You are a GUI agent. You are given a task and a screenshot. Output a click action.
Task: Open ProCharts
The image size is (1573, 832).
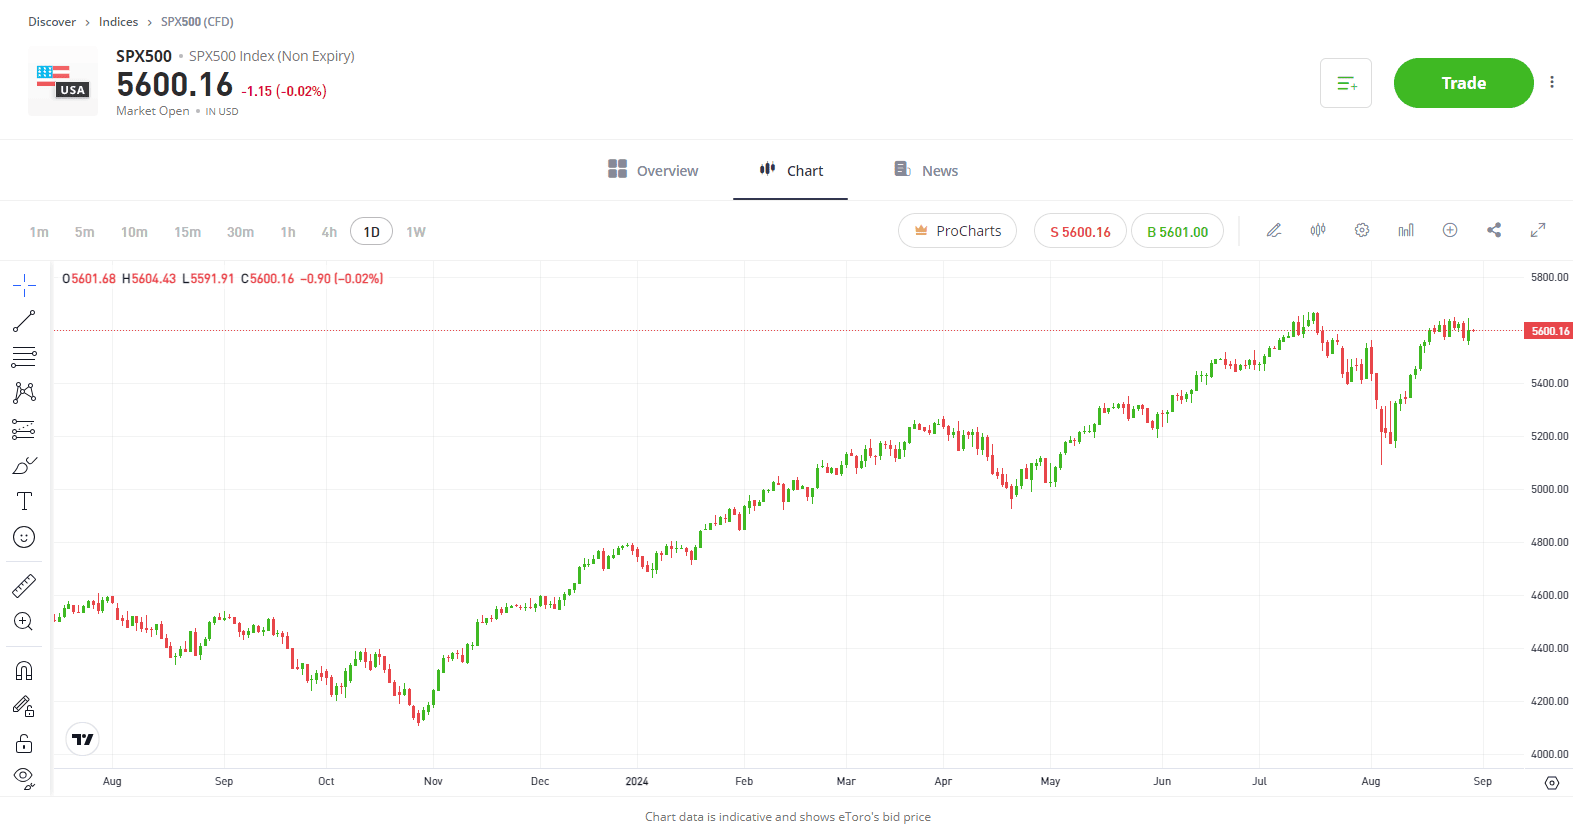click(x=958, y=231)
